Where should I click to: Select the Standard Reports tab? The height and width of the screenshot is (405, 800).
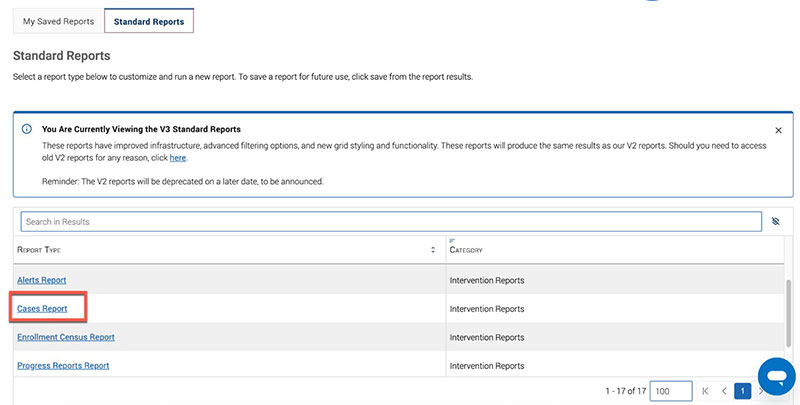148,21
